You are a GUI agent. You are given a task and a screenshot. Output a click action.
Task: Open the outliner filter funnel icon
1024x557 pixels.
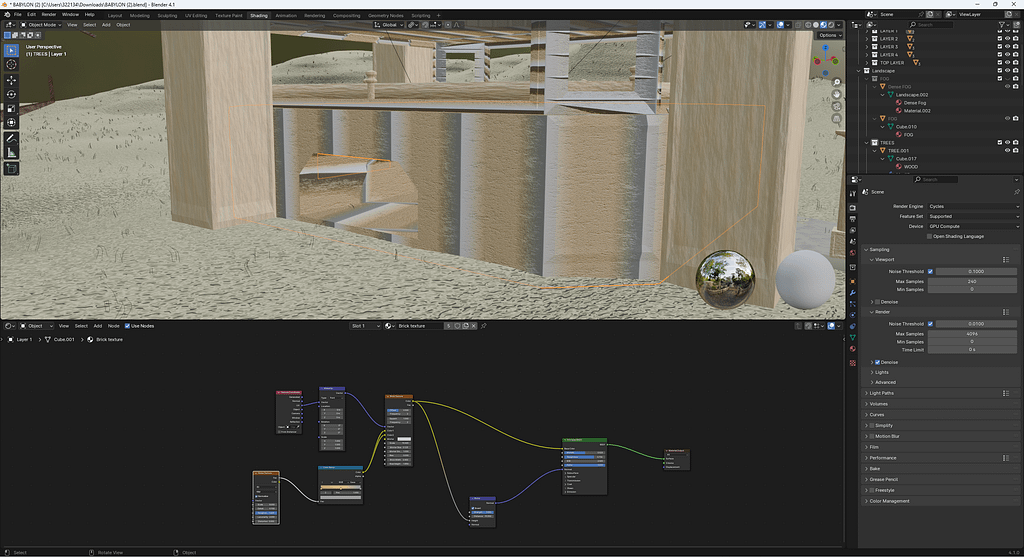(1000, 25)
